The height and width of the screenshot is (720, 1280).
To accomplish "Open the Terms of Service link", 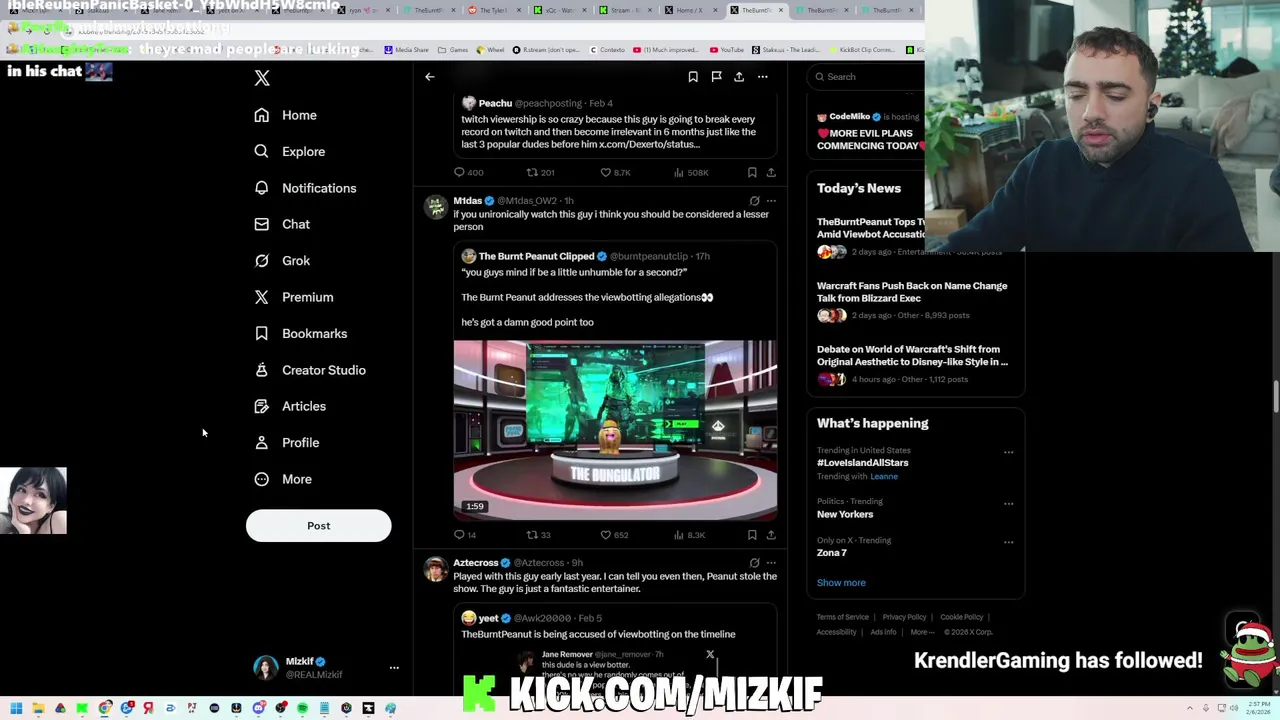I will click(x=842, y=617).
